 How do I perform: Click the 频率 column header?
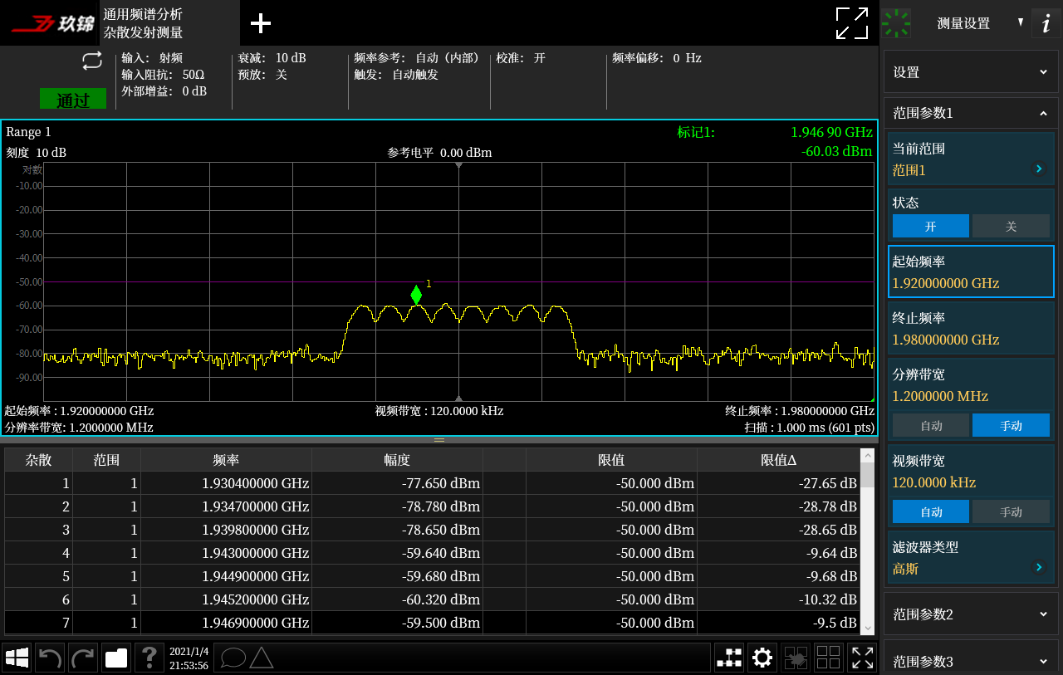[226, 460]
